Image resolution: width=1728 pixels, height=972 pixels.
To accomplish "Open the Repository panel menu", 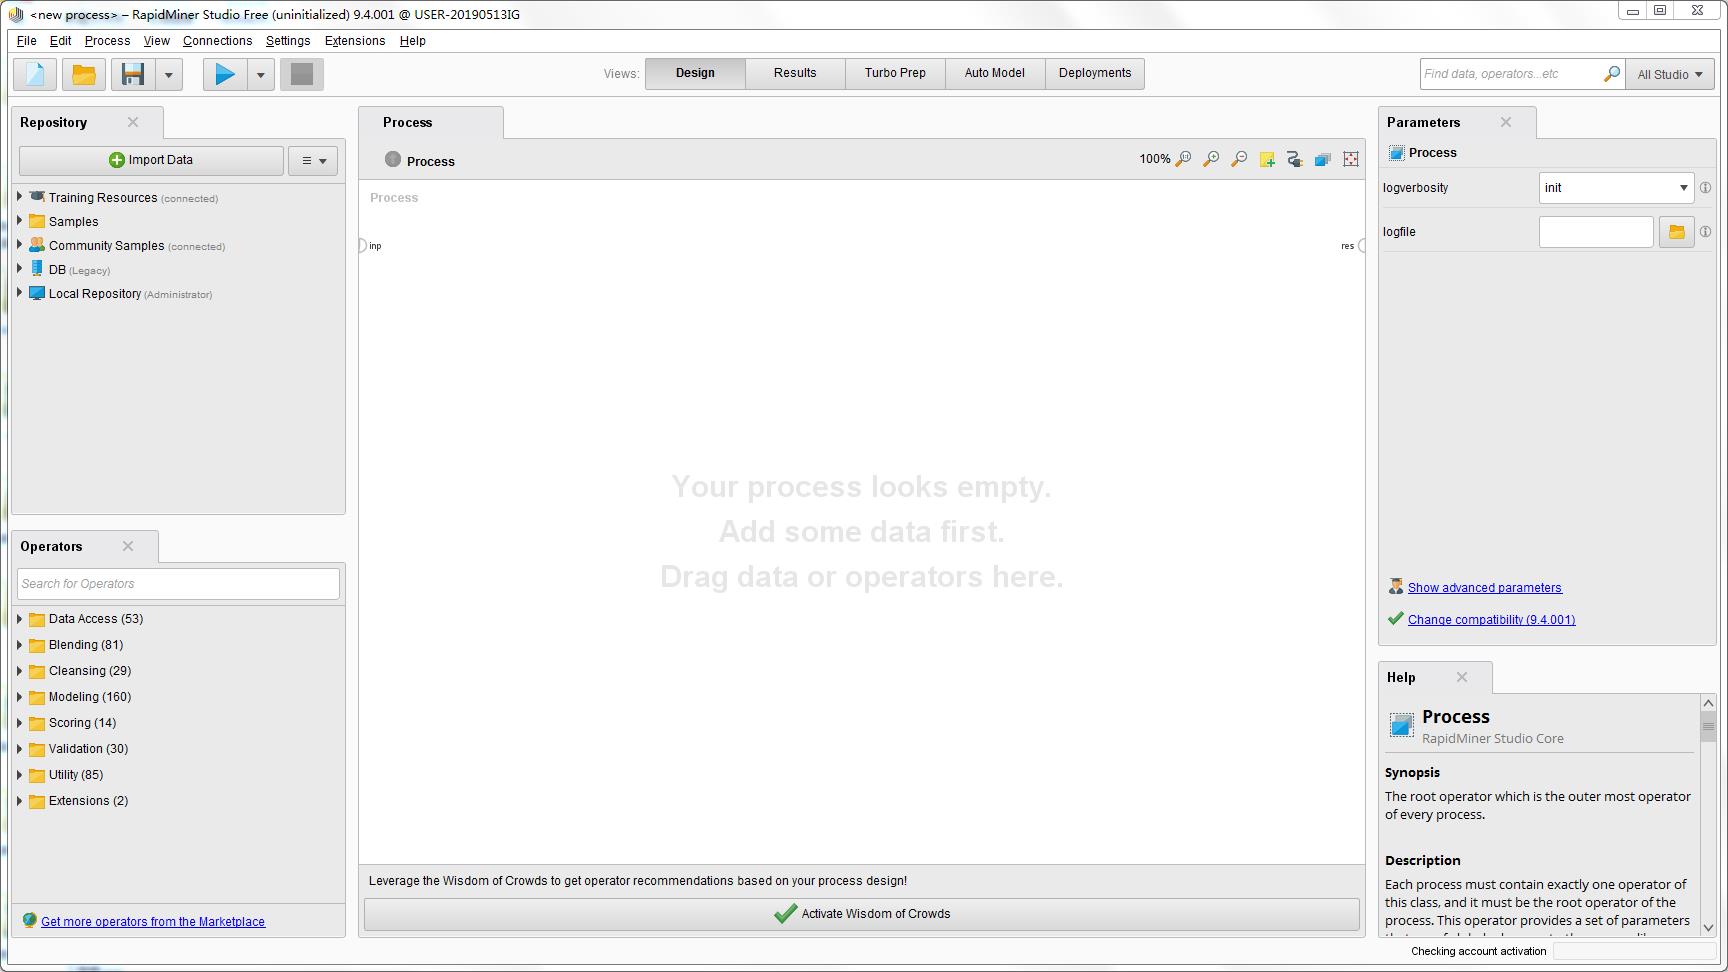I will 313,160.
